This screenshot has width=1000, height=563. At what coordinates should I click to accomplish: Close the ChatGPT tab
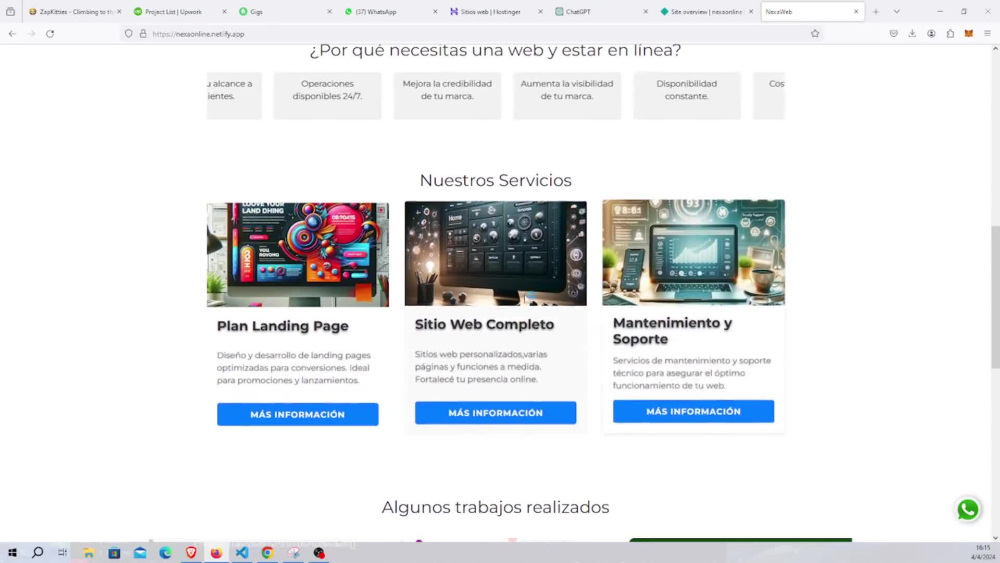click(x=645, y=11)
